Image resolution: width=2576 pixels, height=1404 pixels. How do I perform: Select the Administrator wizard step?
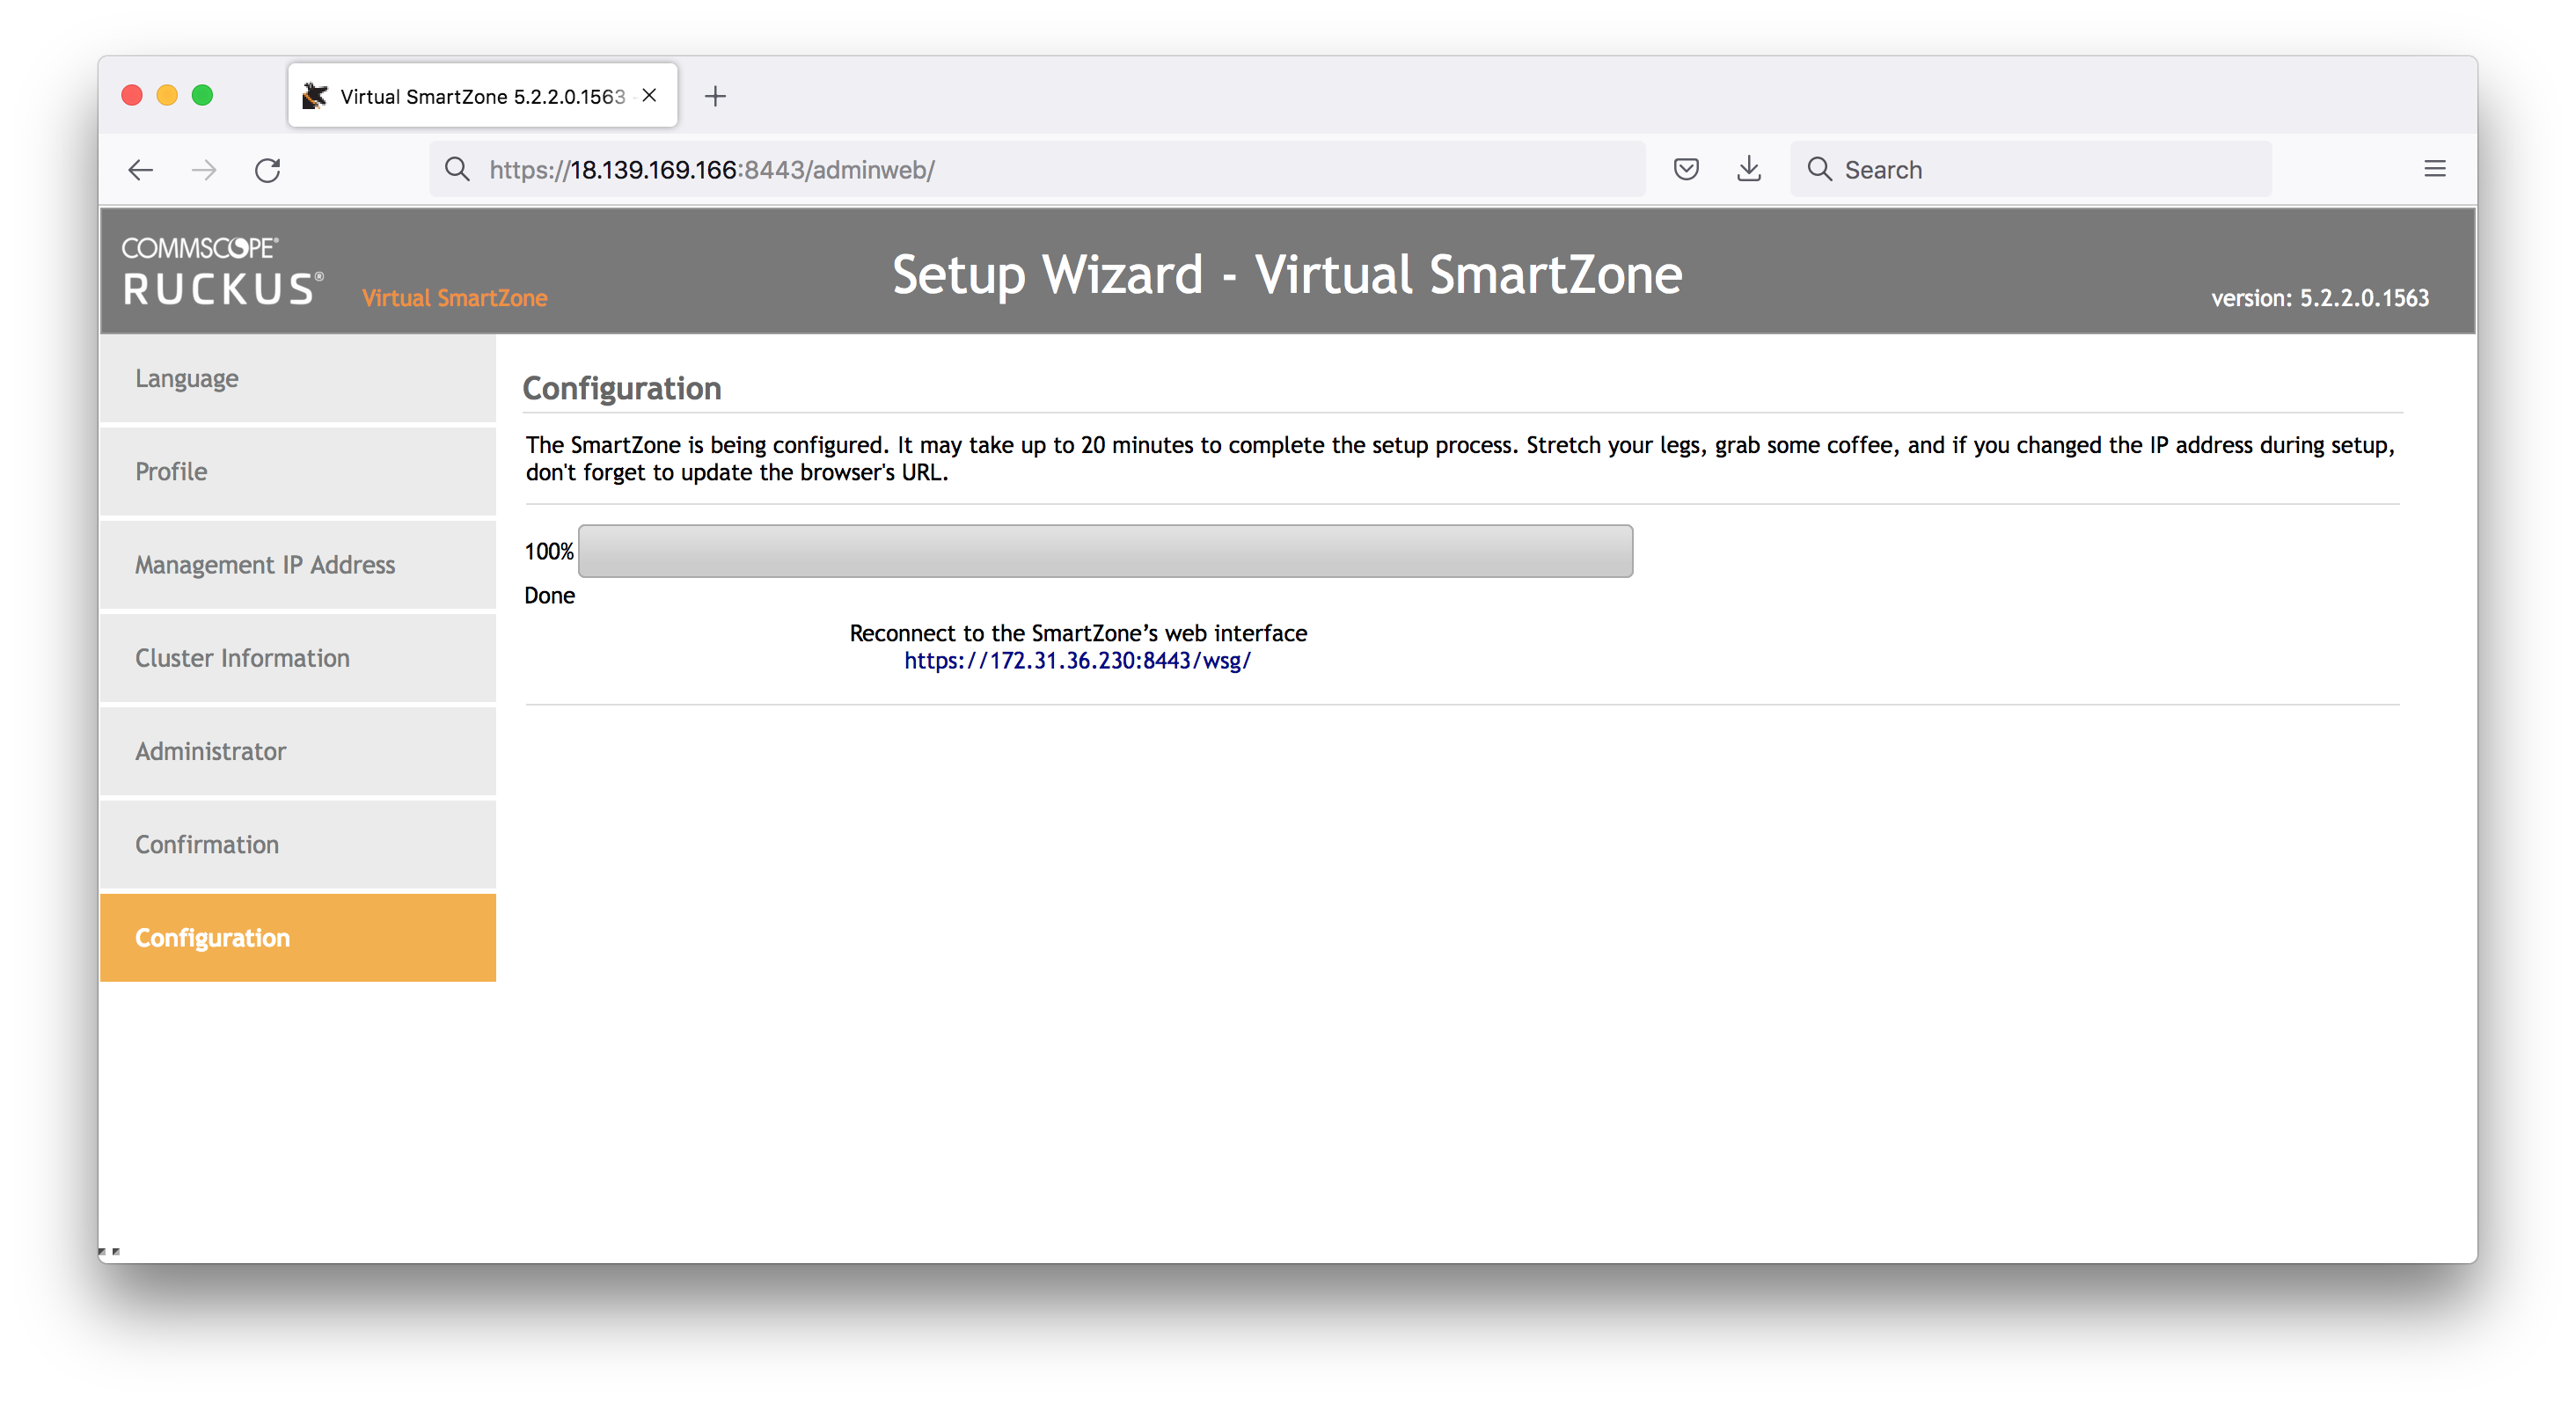pyautogui.click(x=298, y=751)
